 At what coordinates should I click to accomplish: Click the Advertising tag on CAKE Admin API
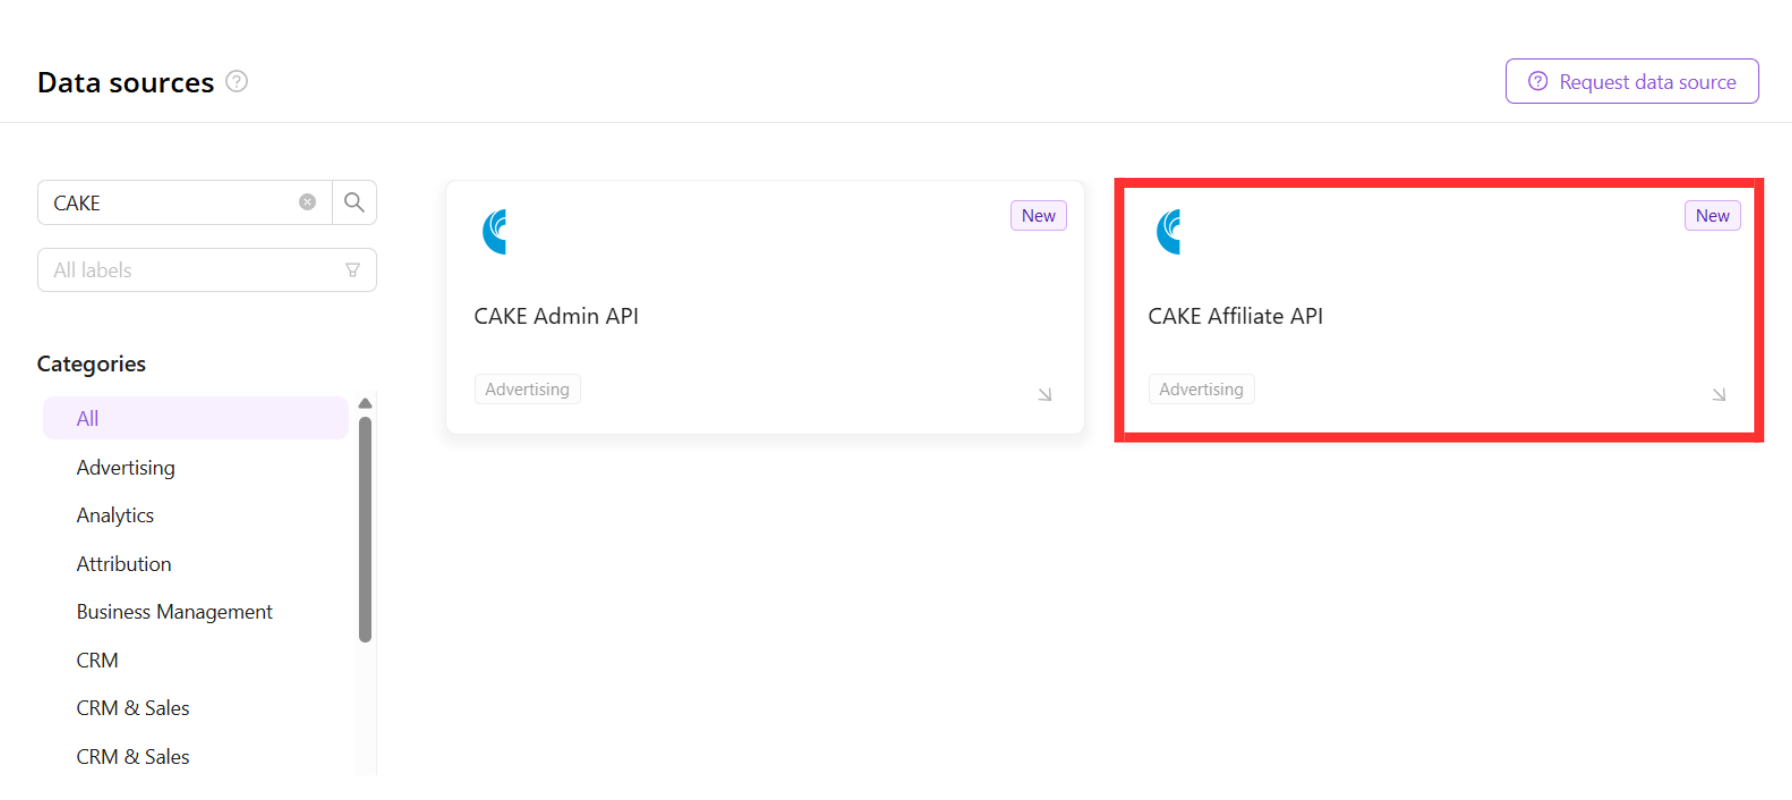point(527,389)
